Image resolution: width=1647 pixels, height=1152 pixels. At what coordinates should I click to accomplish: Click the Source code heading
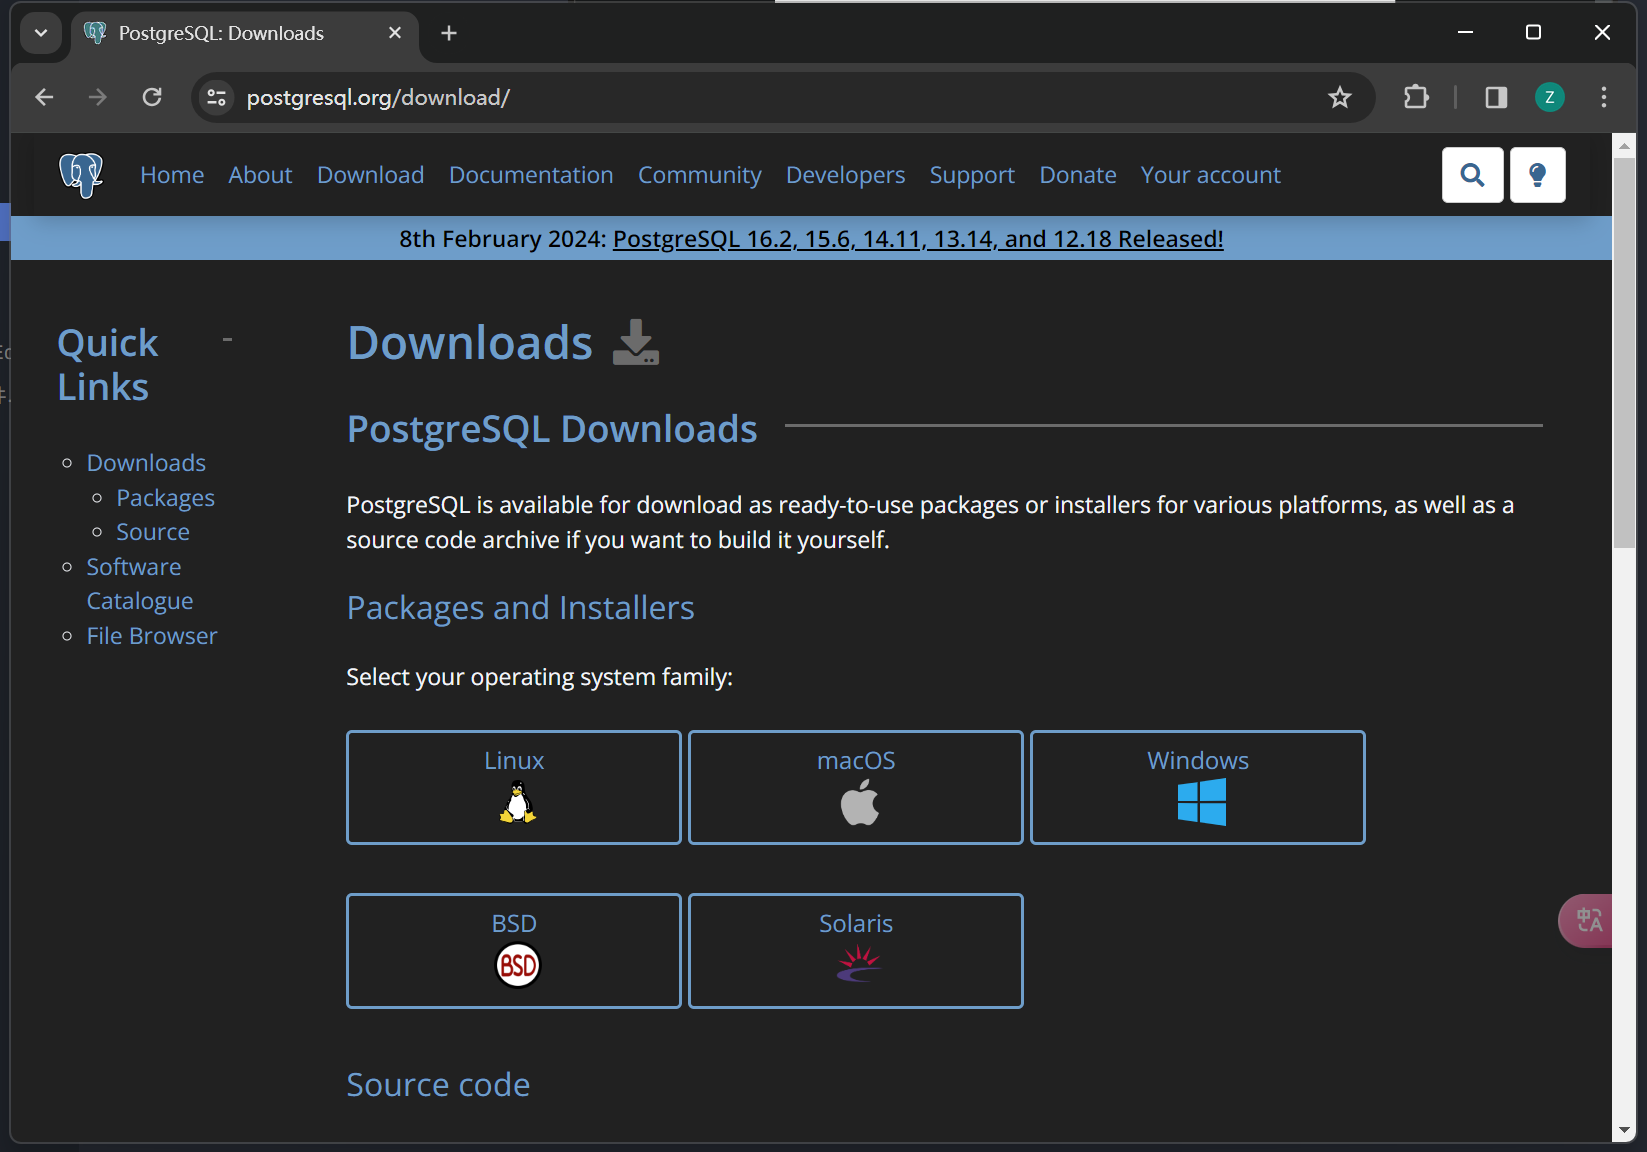(438, 1085)
